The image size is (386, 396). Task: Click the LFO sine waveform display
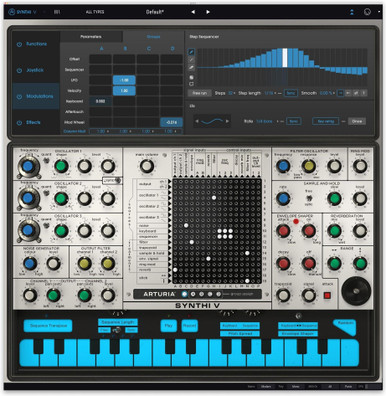[212, 121]
